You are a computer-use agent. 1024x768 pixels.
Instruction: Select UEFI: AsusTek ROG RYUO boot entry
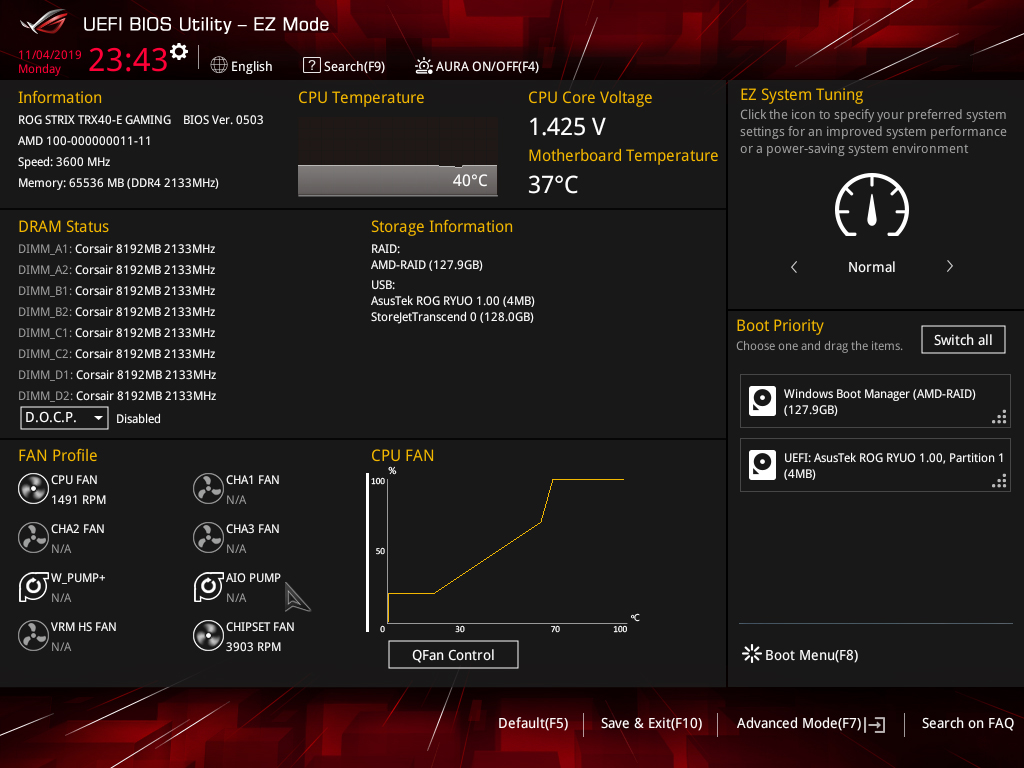(x=875, y=465)
